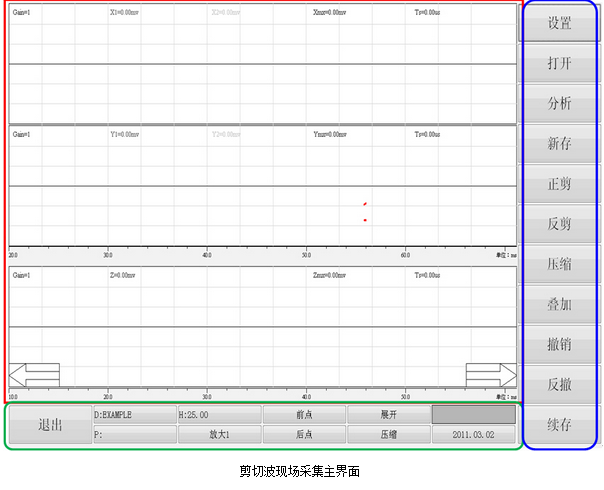This screenshot has height=490, width=604.
Task: Click the 新存 save-new button
Action: (x=559, y=143)
